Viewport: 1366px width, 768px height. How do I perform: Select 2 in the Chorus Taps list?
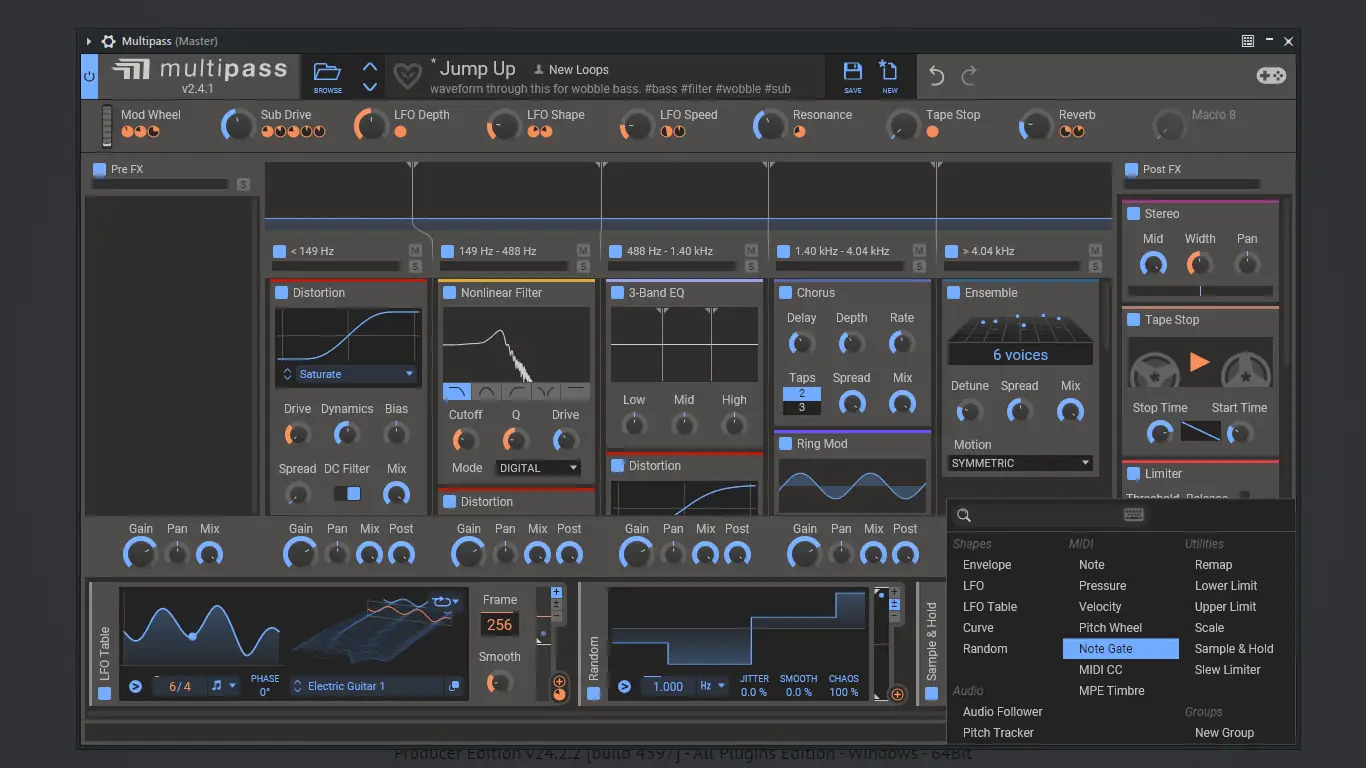coord(802,394)
